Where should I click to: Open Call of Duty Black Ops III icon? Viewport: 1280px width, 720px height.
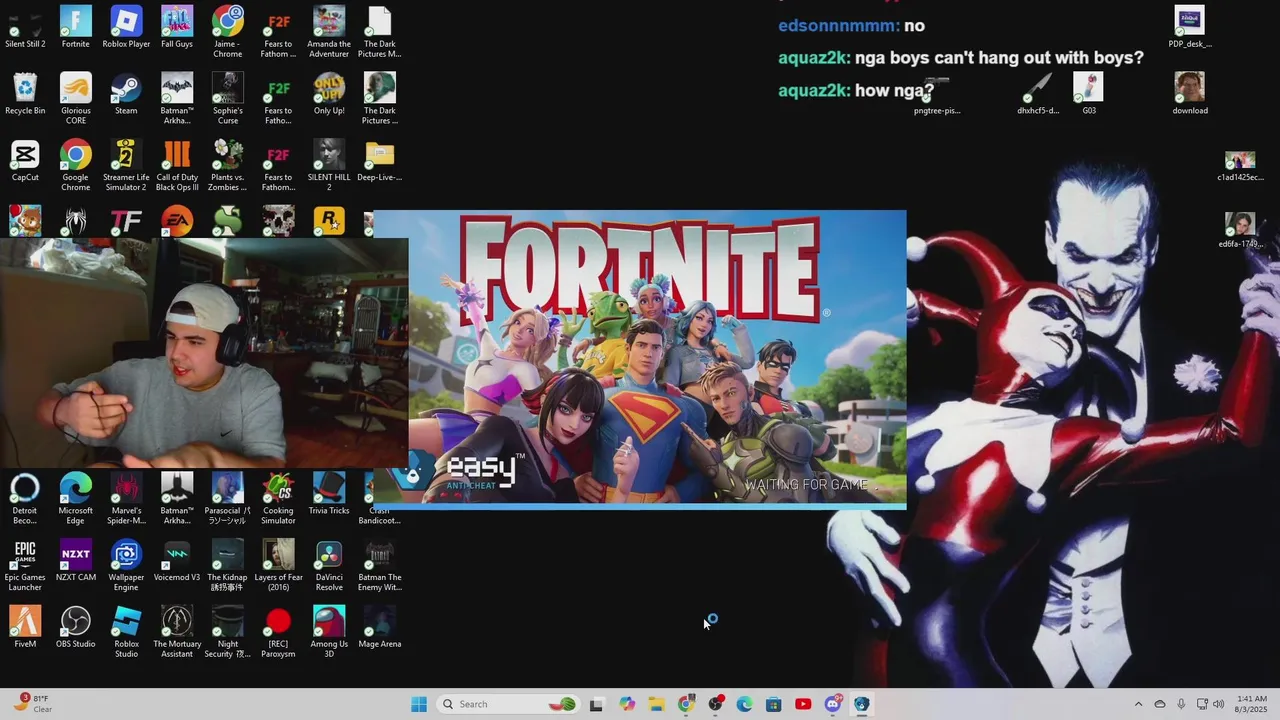[x=177, y=165]
